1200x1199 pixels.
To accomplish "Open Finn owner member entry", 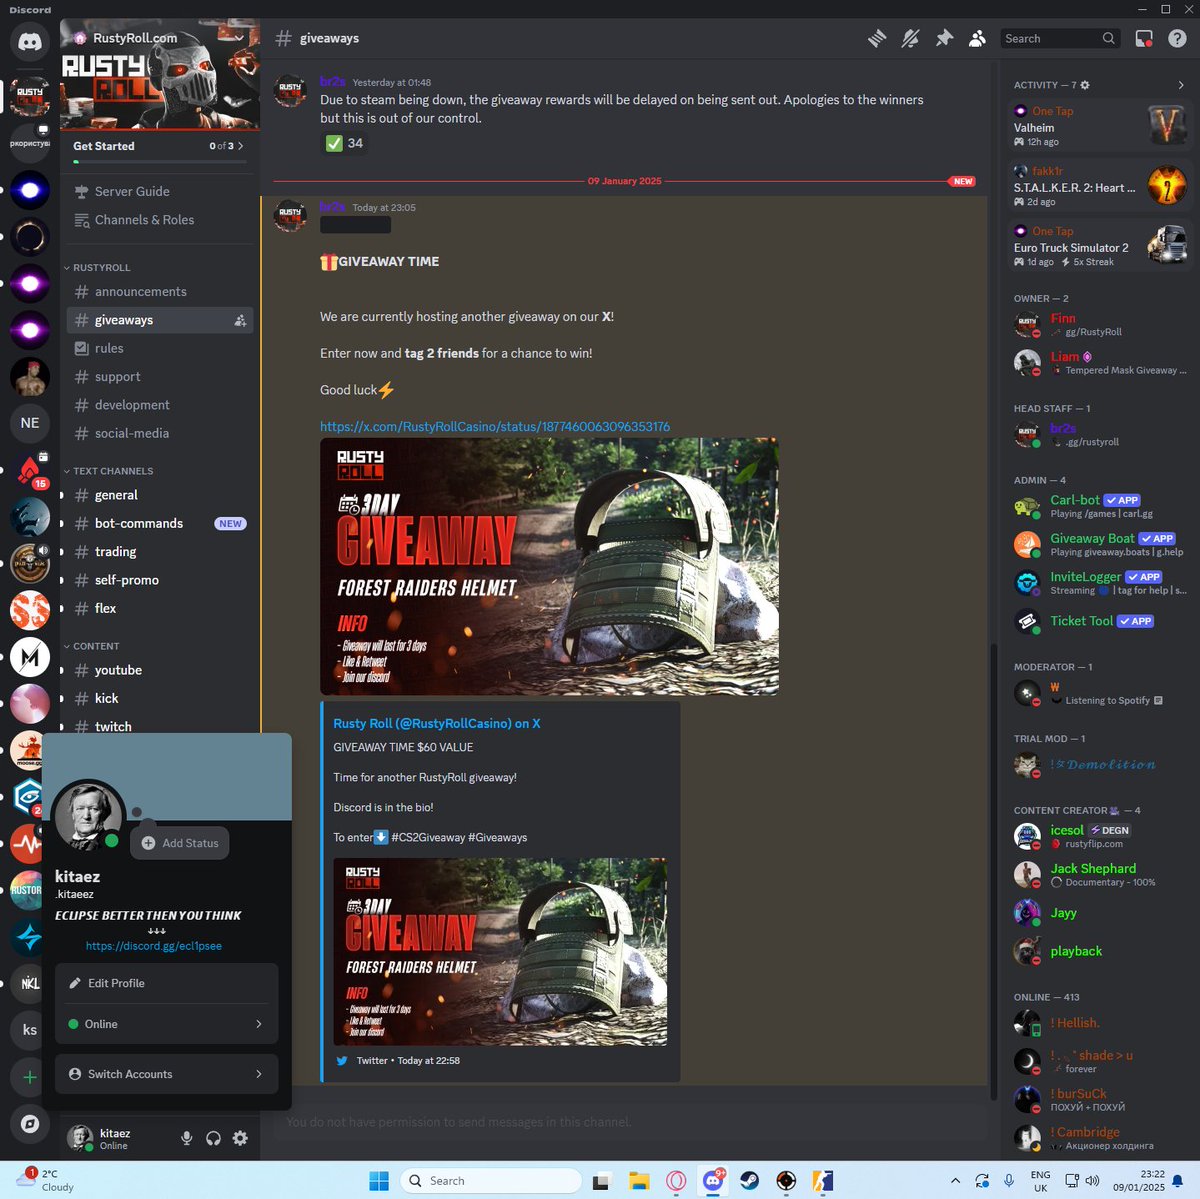I will [1100, 325].
